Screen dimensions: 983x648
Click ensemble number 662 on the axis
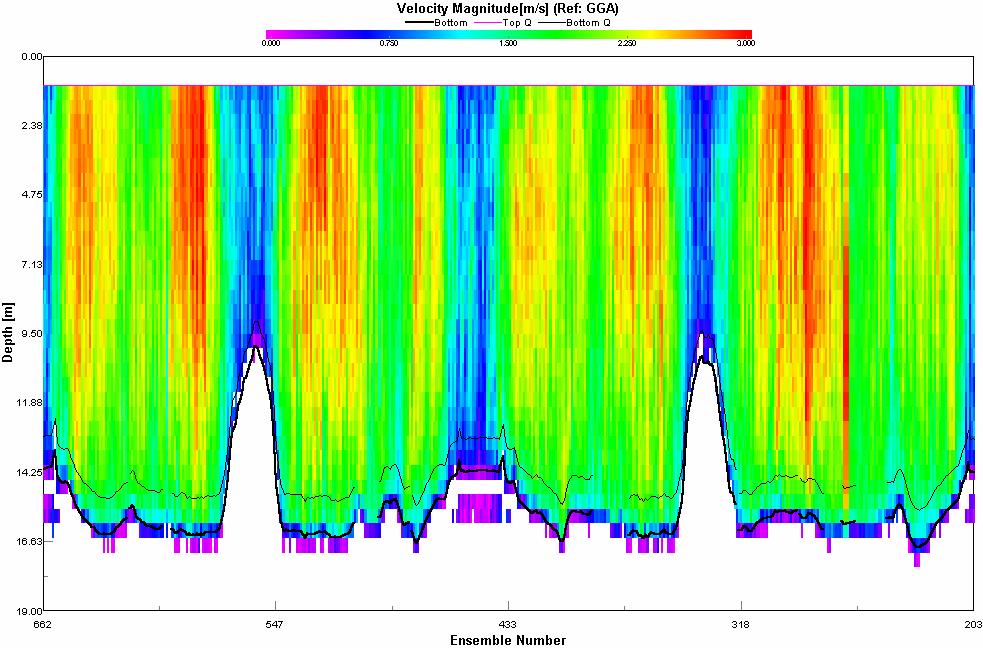click(43, 624)
